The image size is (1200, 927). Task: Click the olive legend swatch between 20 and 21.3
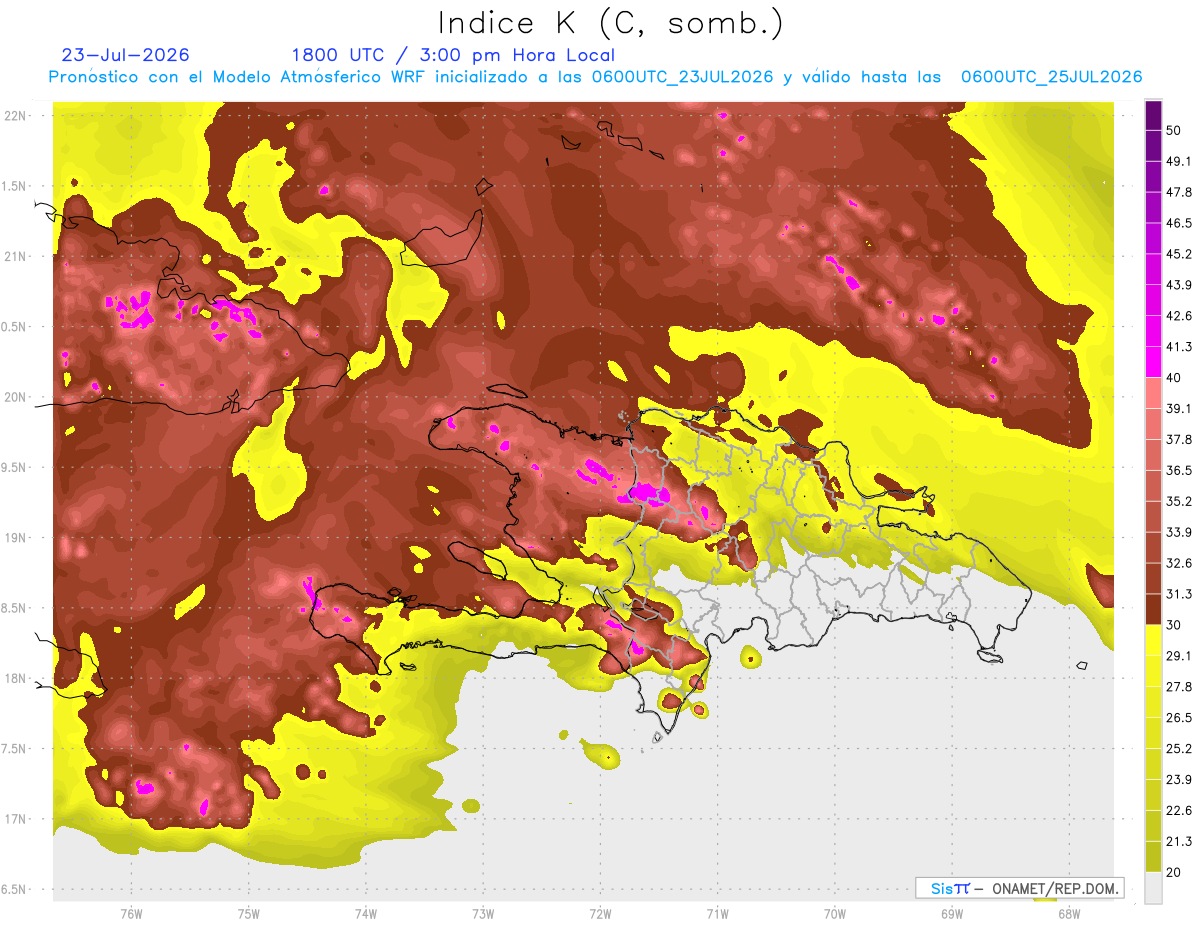click(1153, 857)
